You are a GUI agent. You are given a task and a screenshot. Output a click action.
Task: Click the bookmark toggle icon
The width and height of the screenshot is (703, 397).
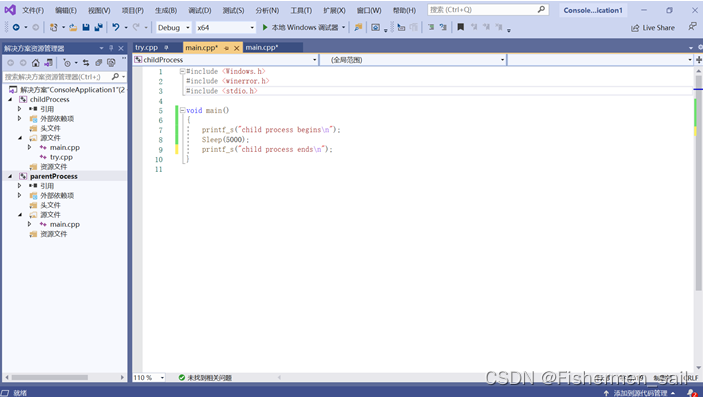460,27
